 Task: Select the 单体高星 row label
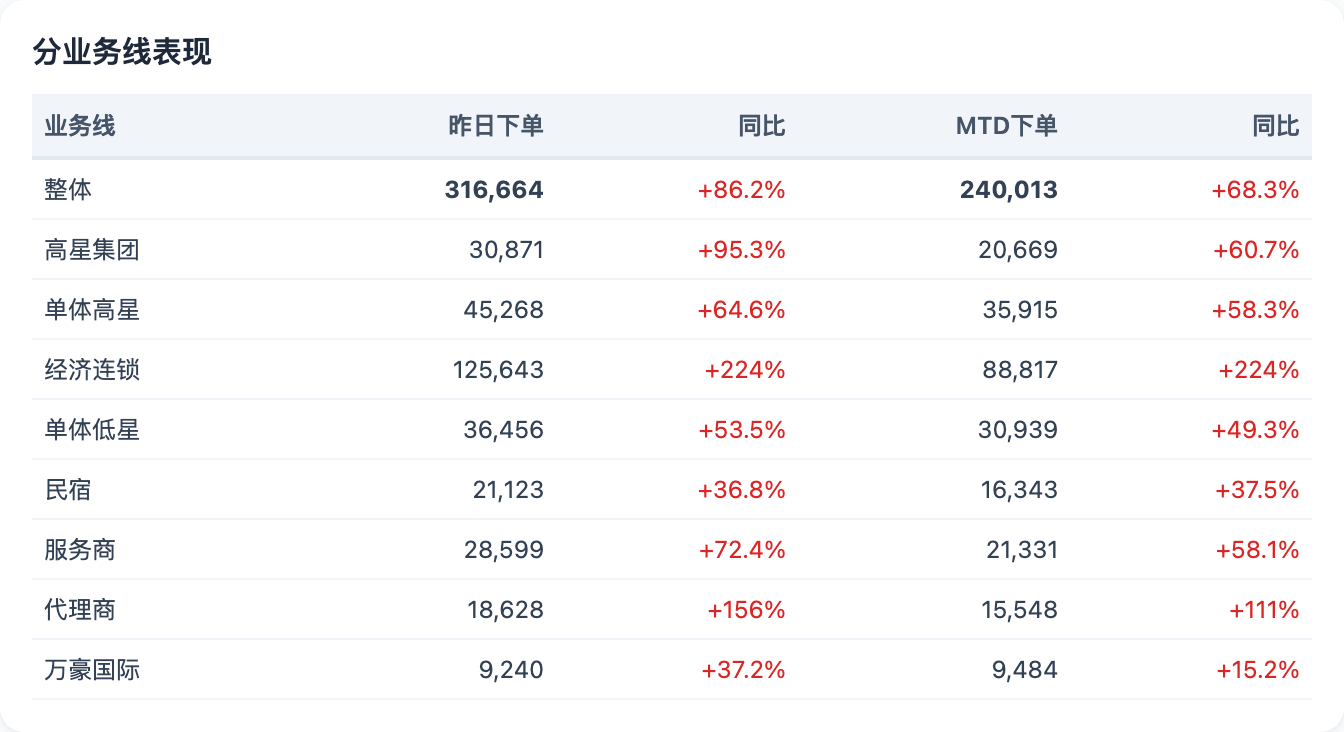click(x=92, y=310)
